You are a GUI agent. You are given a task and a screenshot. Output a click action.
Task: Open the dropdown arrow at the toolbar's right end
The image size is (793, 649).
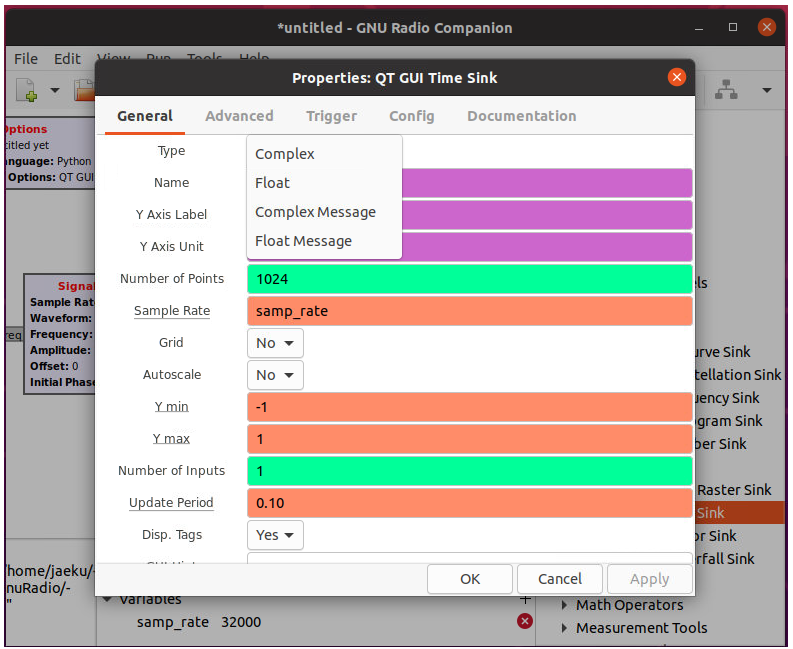[x=767, y=91]
